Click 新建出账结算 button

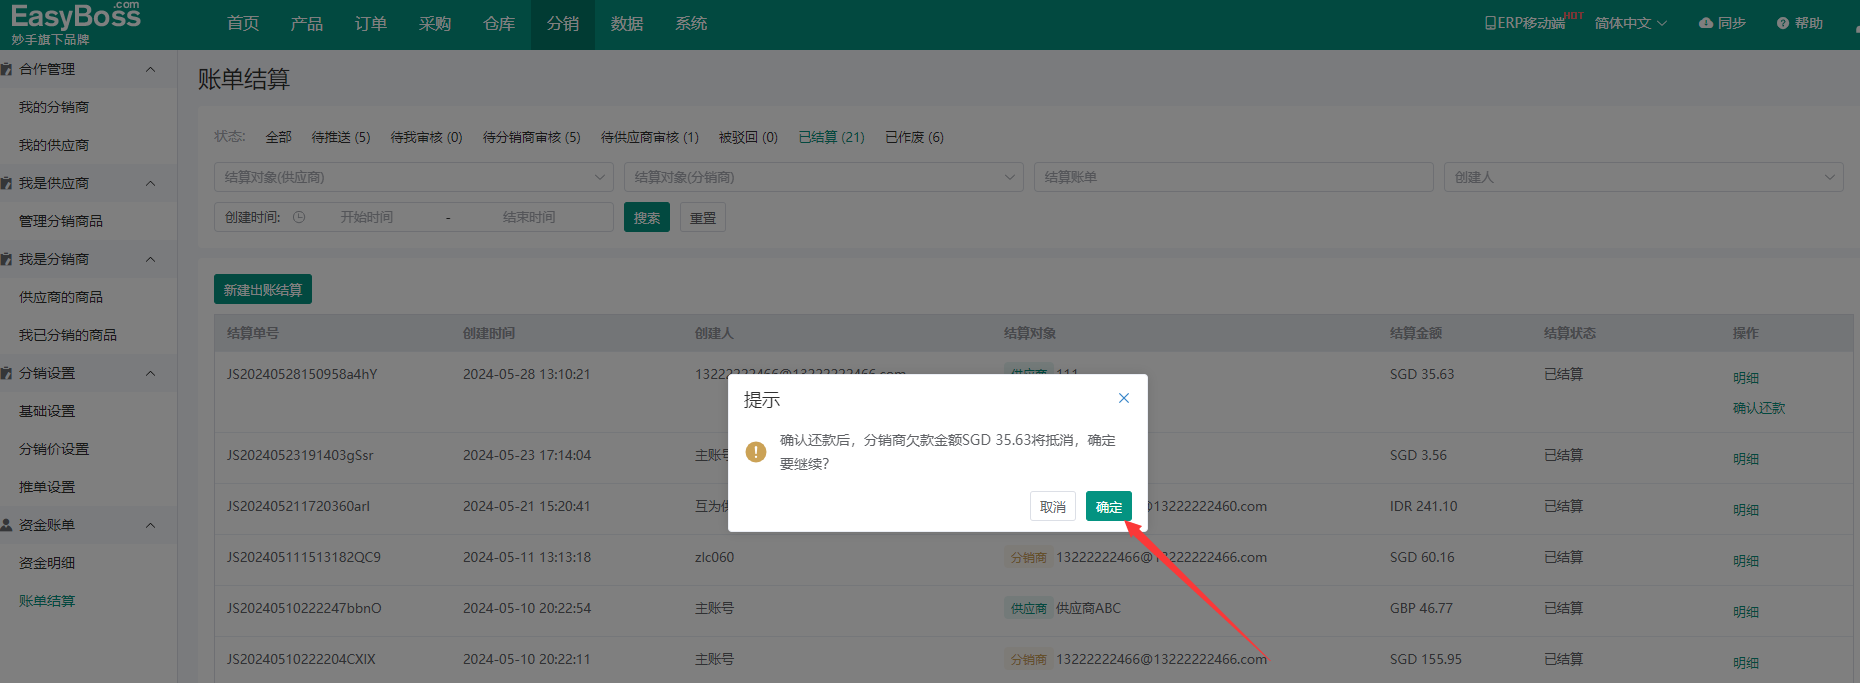(x=263, y=290)
